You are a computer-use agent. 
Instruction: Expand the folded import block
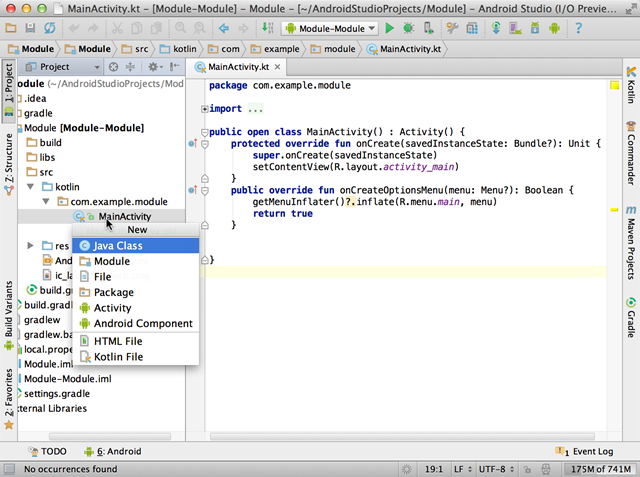(206, 108)
